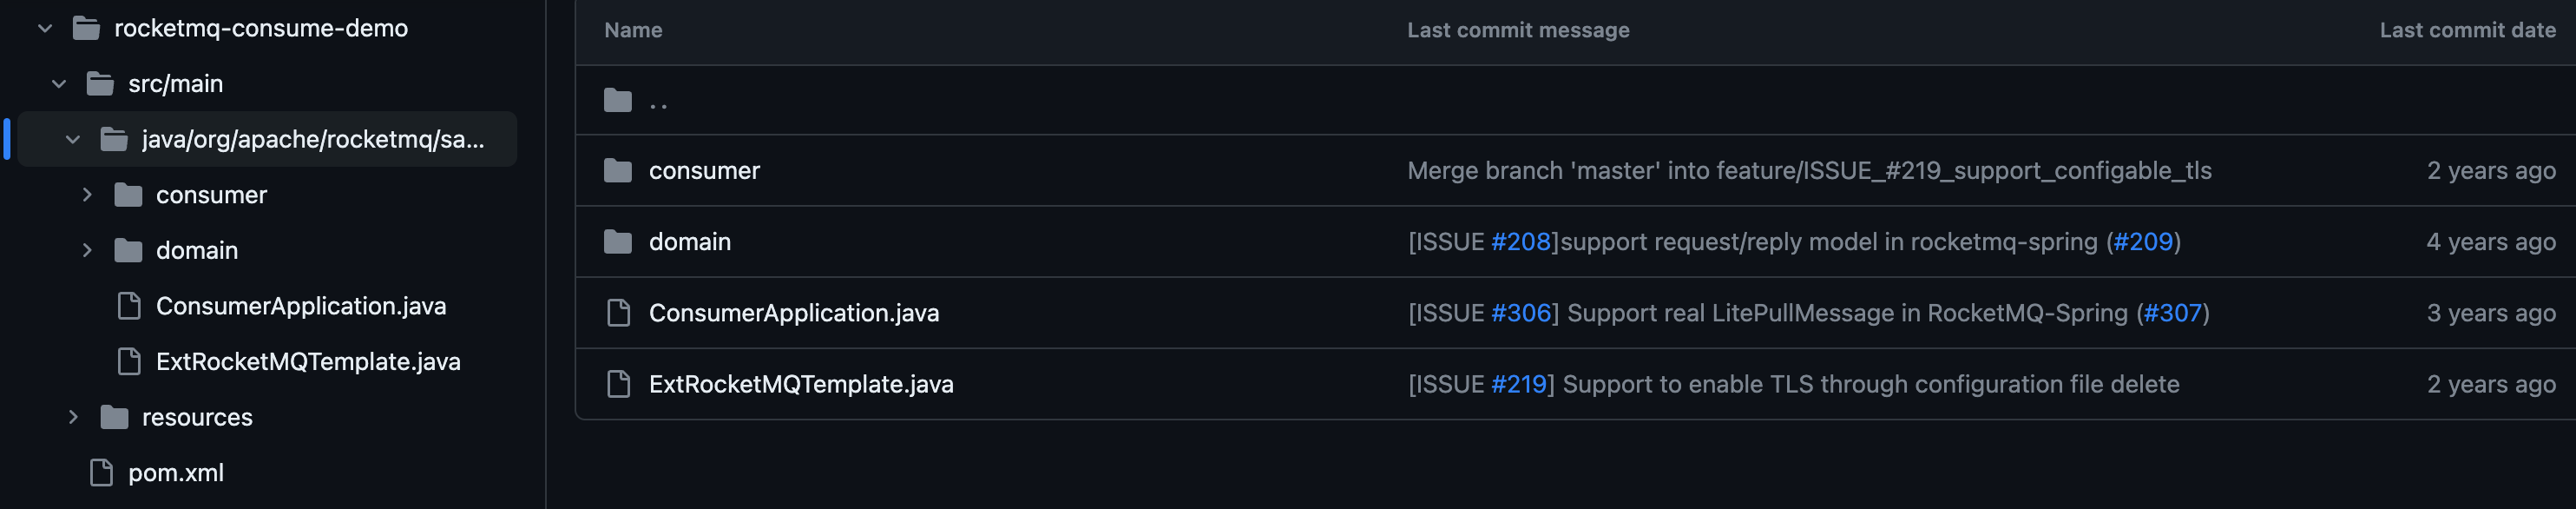Open ConsumerApplication.java from the file list
Screen dimensions: 2576x509
pos(794,313)
